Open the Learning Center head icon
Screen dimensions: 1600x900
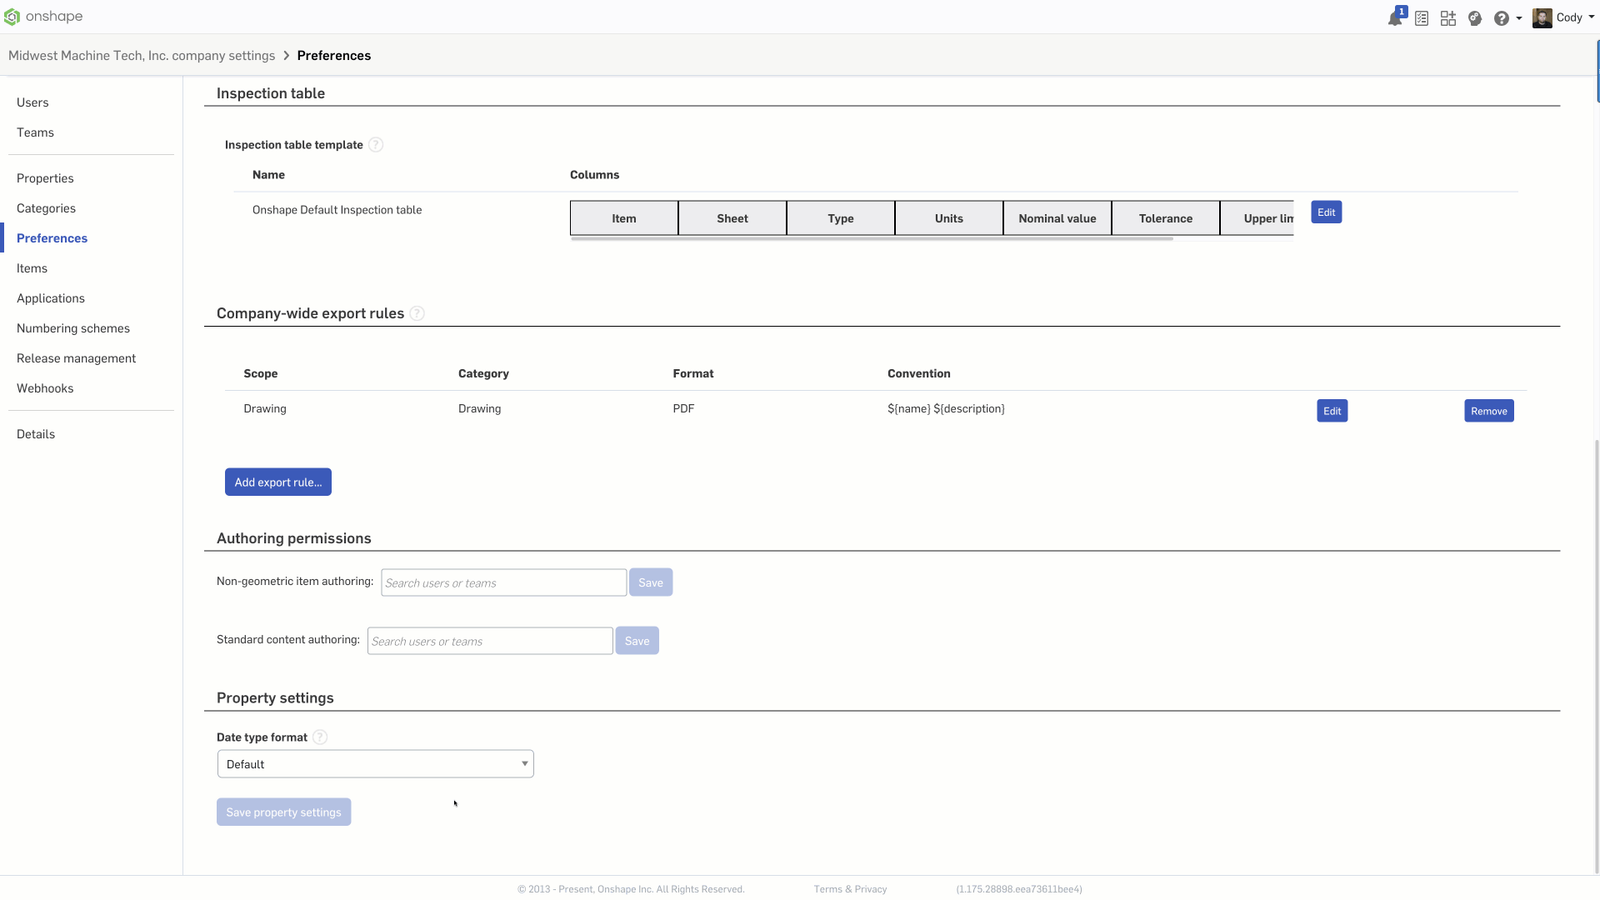1474,18
